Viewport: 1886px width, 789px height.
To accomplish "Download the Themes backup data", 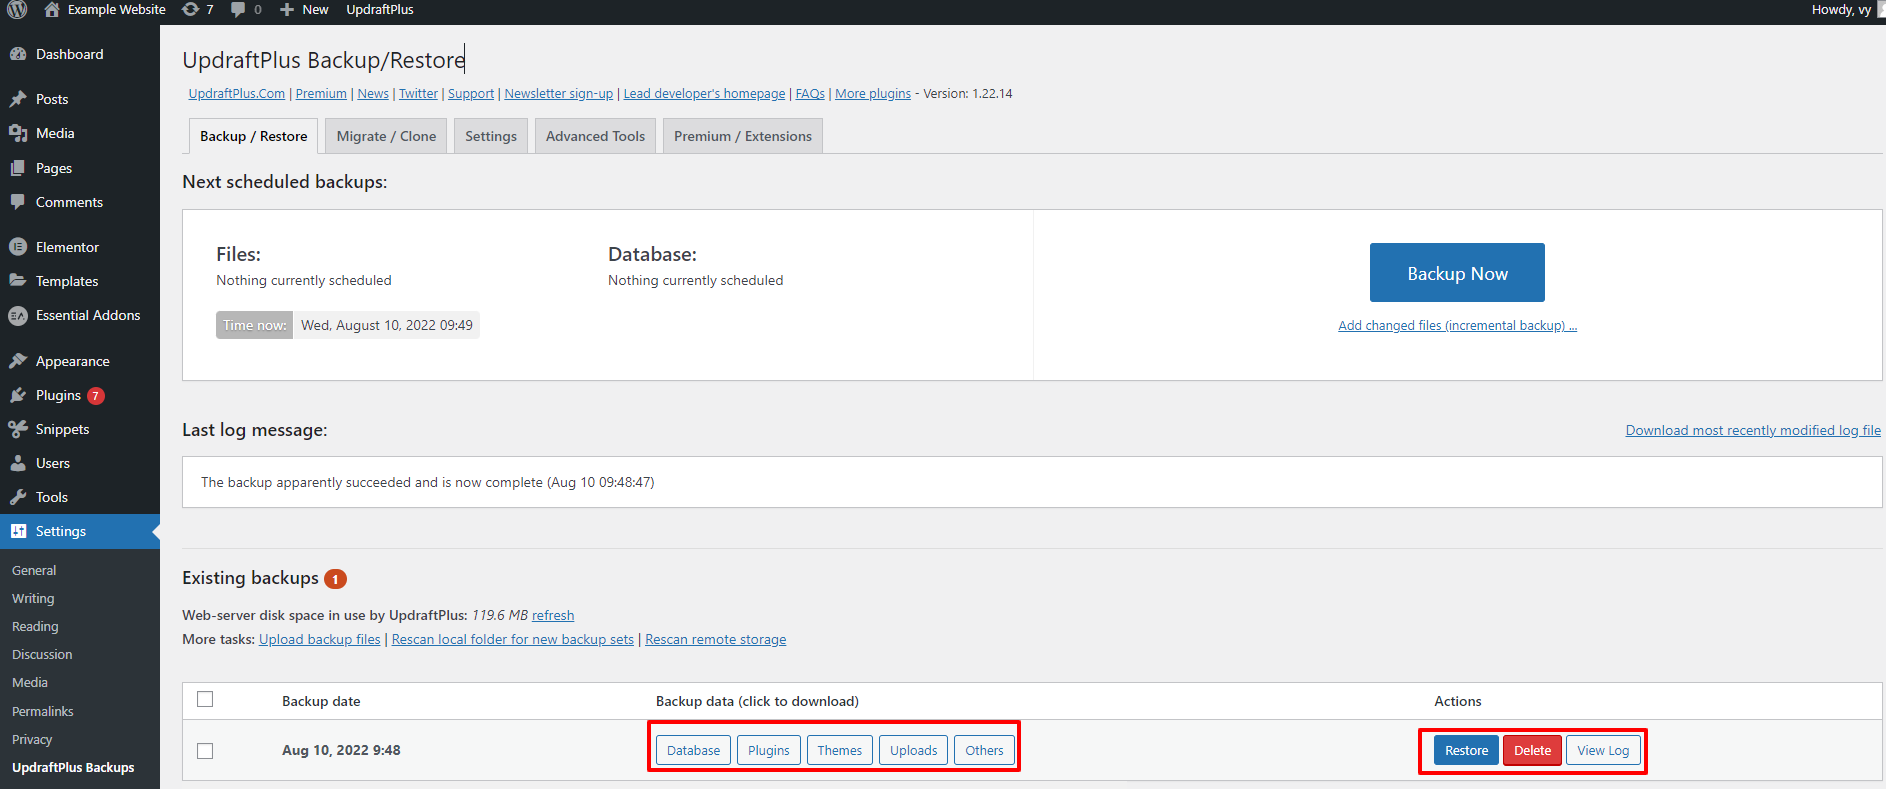I will [x=839, y=750].
